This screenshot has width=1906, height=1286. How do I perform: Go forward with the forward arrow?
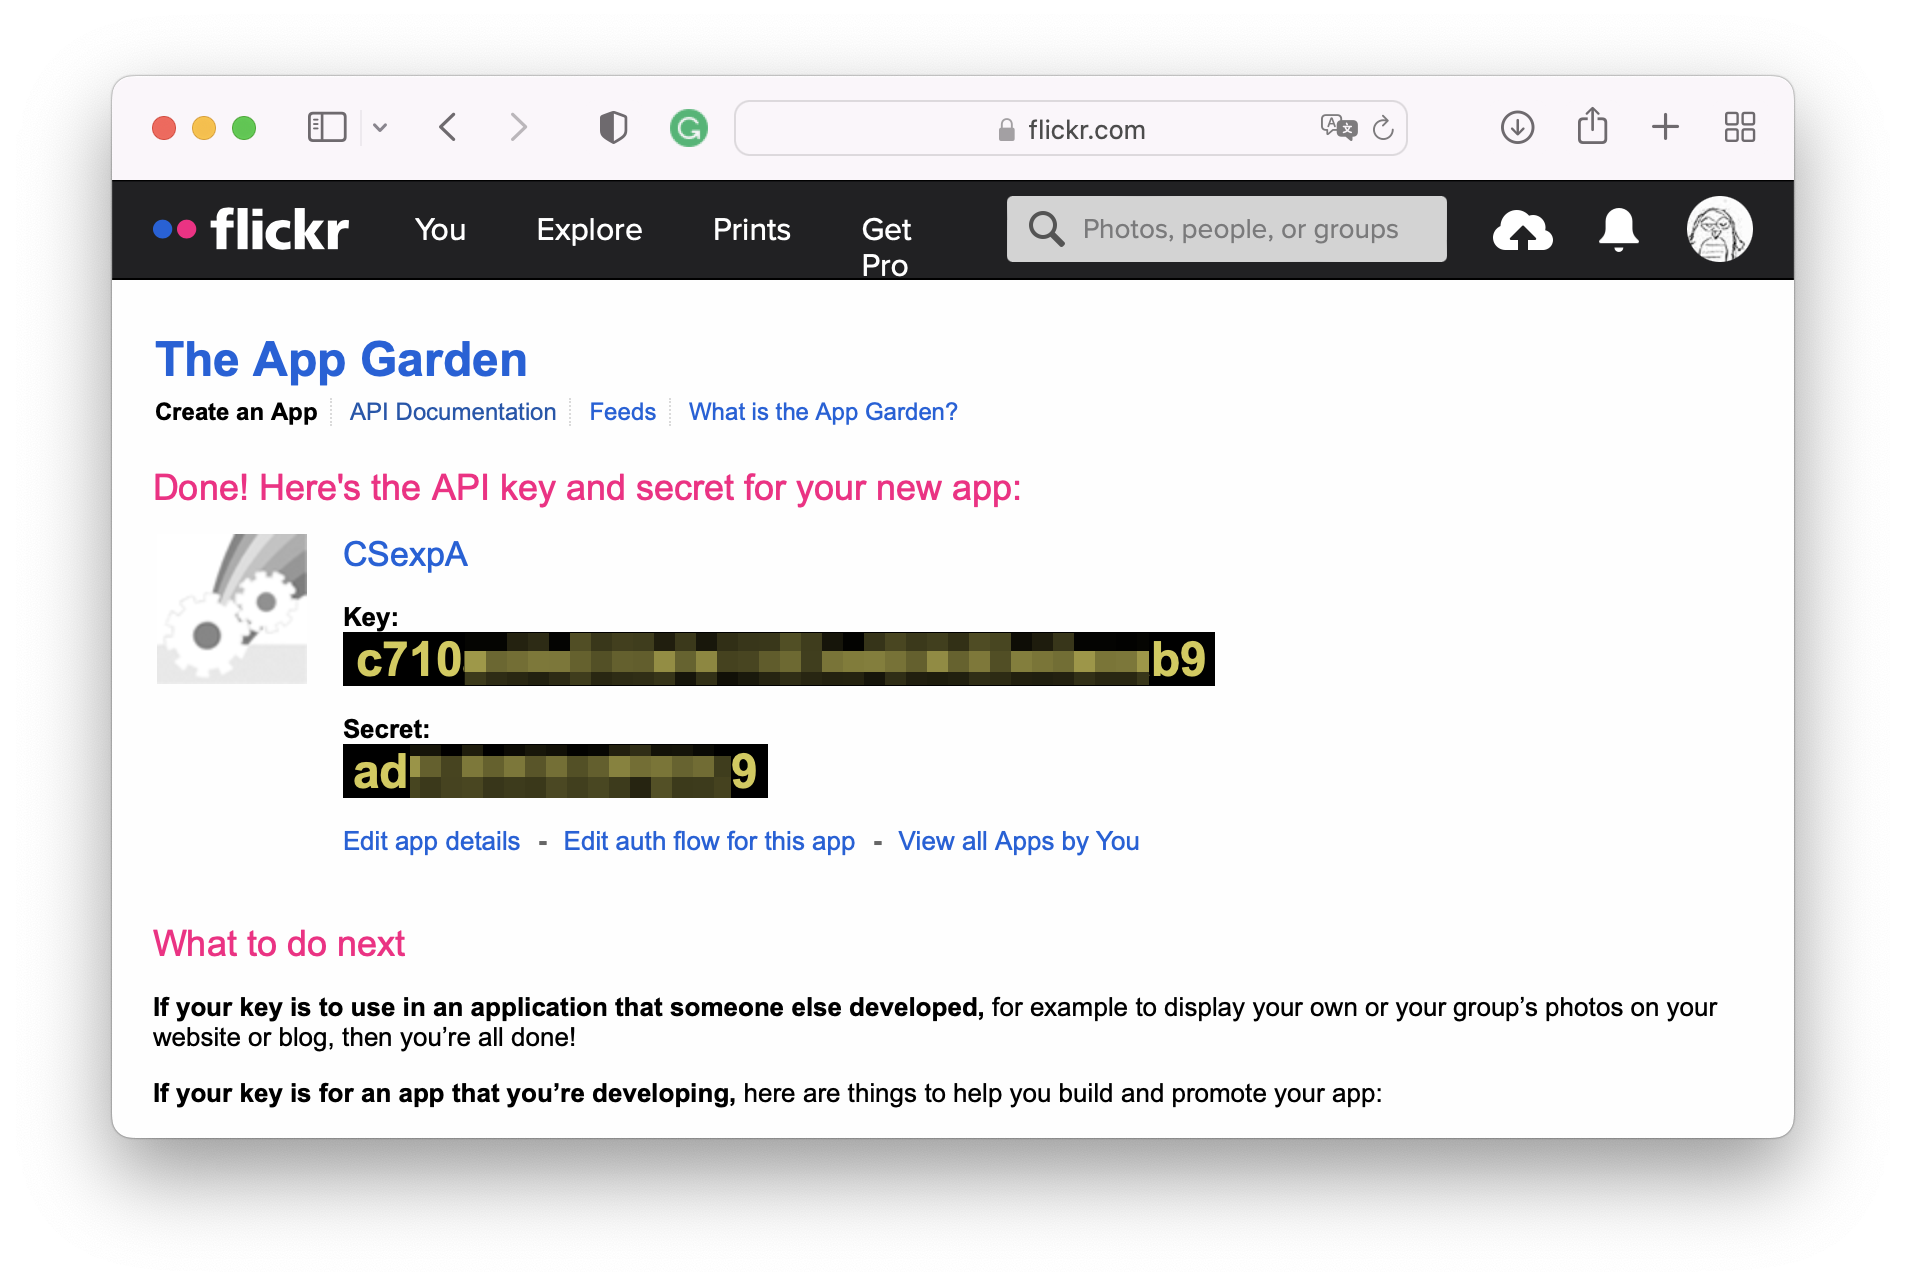(x=517, y=127)
